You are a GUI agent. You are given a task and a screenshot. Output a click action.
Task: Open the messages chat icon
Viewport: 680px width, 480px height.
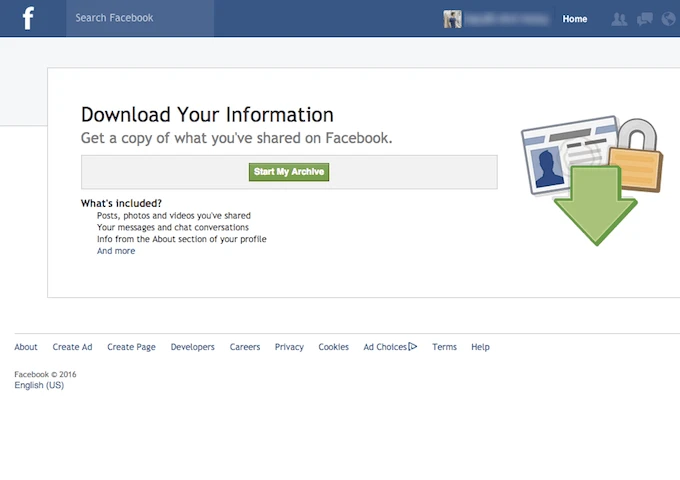(645, 19)
